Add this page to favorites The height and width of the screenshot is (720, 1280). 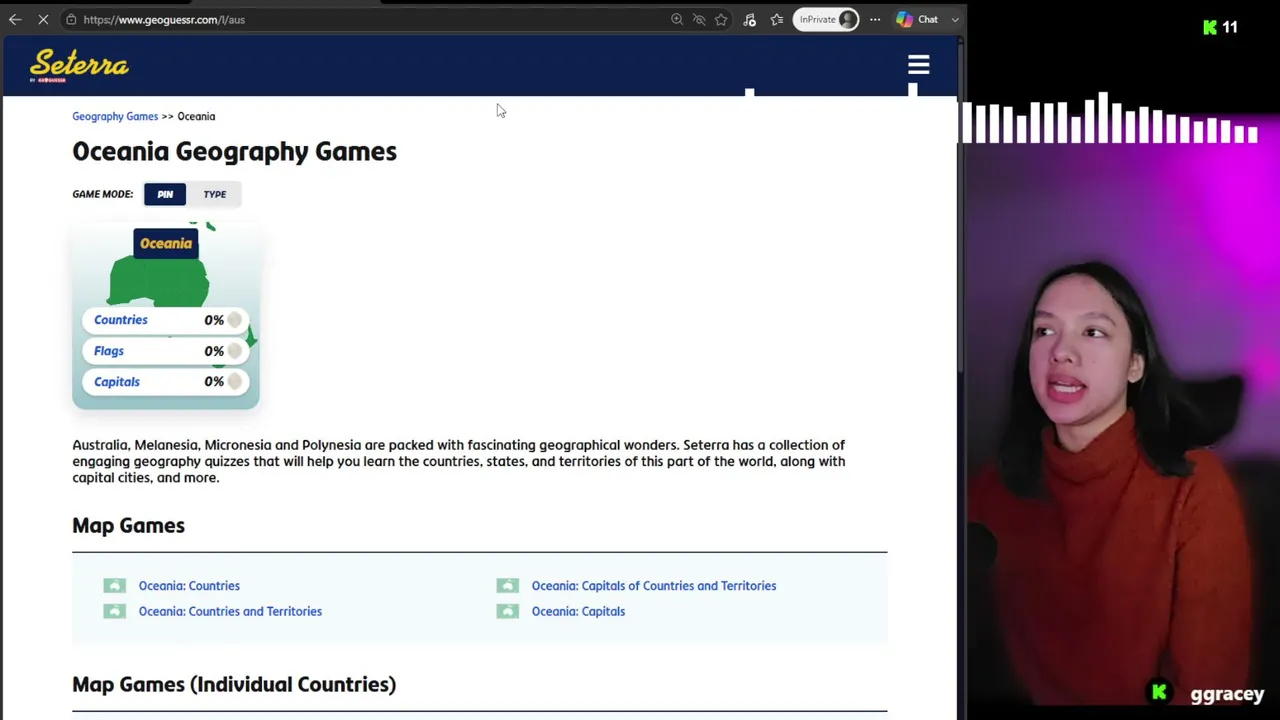(721, 19)
